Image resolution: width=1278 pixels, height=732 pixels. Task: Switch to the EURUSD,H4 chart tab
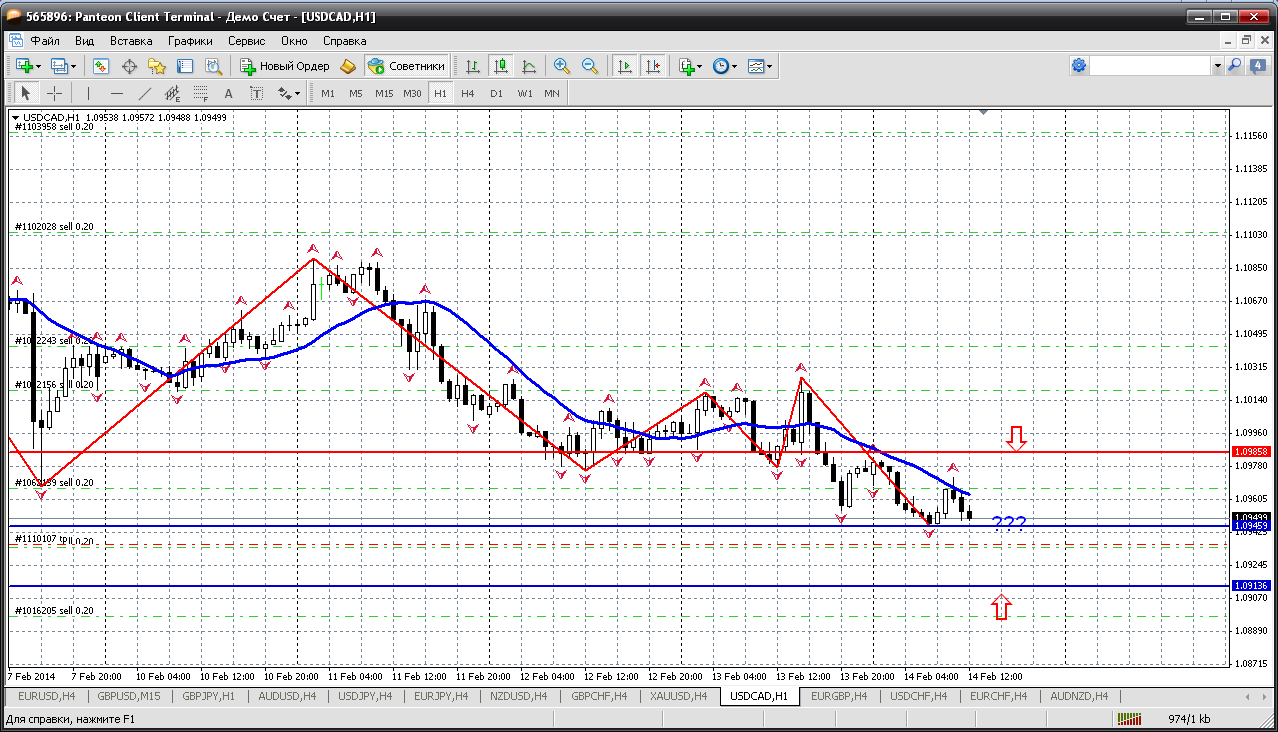click(x=47, y=696)
